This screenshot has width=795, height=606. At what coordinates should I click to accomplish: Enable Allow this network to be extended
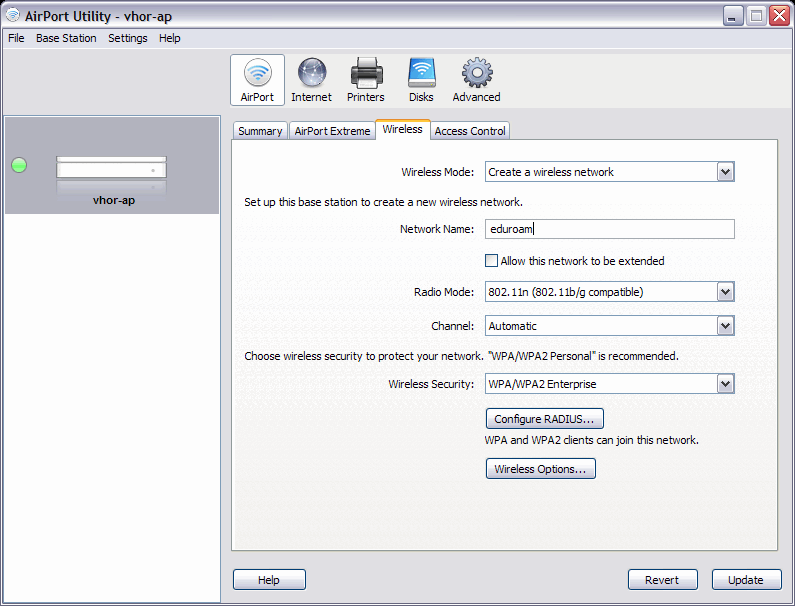click(491, 261)
